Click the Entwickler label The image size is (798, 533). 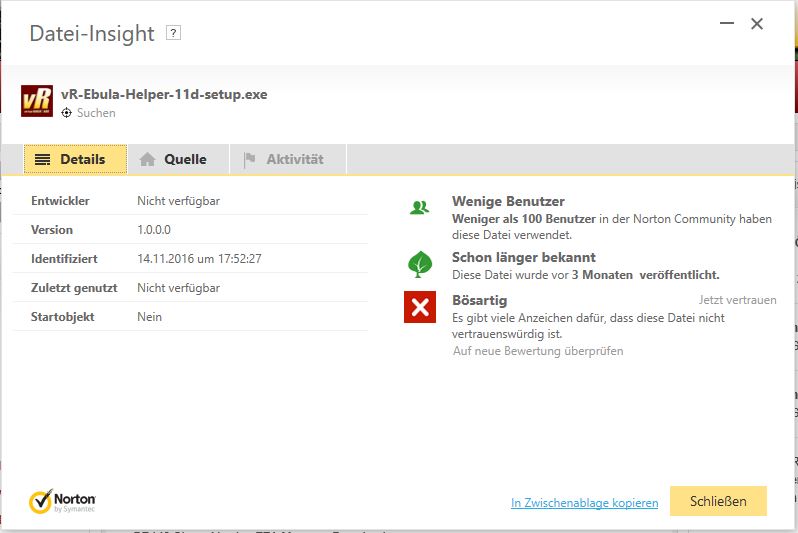tap(60, 201)
